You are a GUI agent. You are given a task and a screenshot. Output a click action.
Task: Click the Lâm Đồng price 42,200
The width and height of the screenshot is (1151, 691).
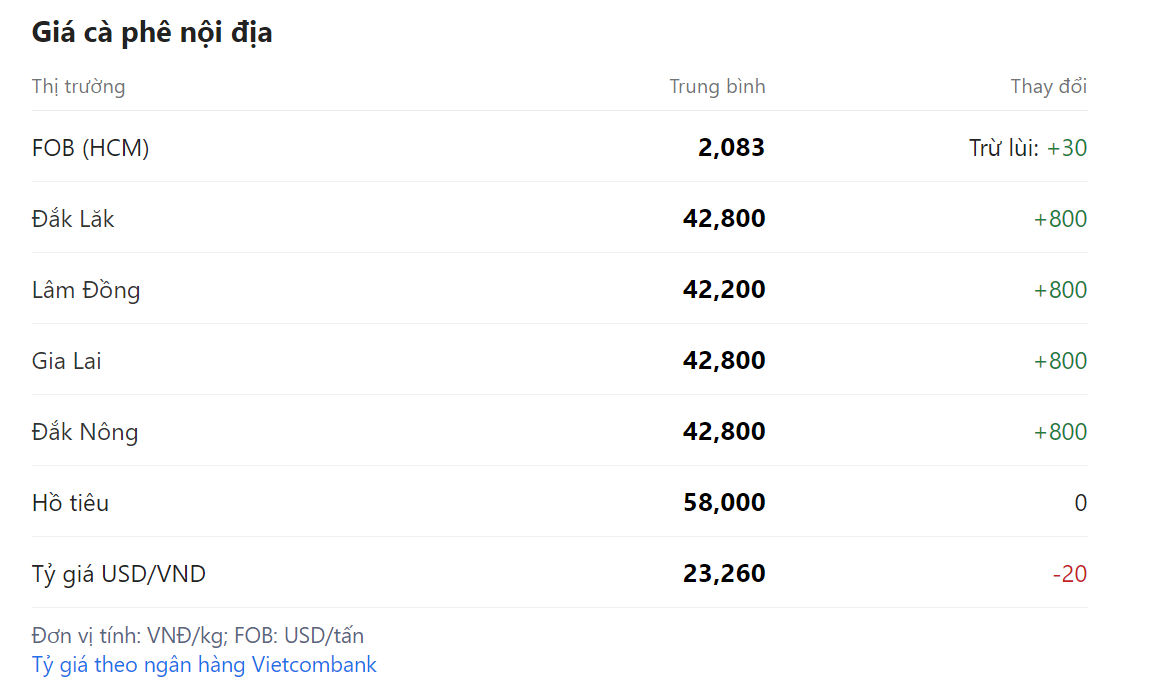point(724,290)
